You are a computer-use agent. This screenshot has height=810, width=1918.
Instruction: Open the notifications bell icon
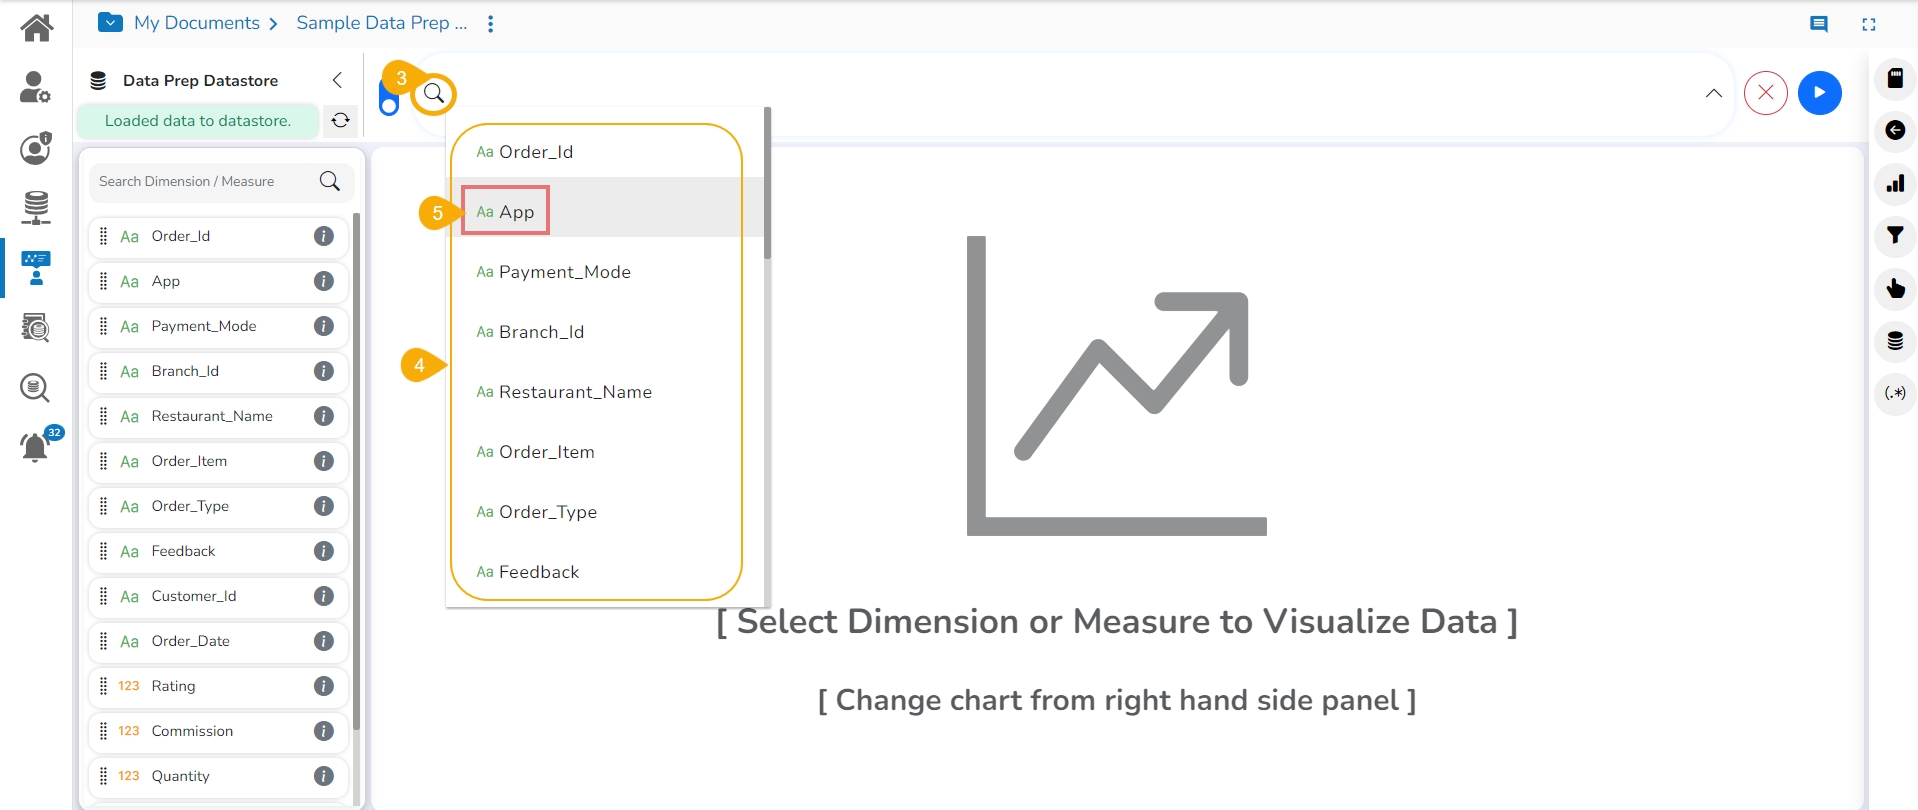coord(35,447)
